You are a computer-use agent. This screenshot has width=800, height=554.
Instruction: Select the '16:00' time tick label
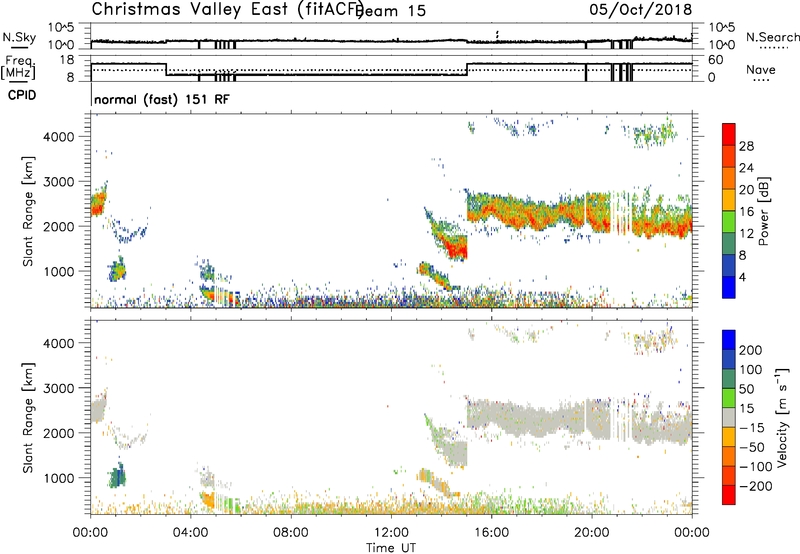[491, 533]
